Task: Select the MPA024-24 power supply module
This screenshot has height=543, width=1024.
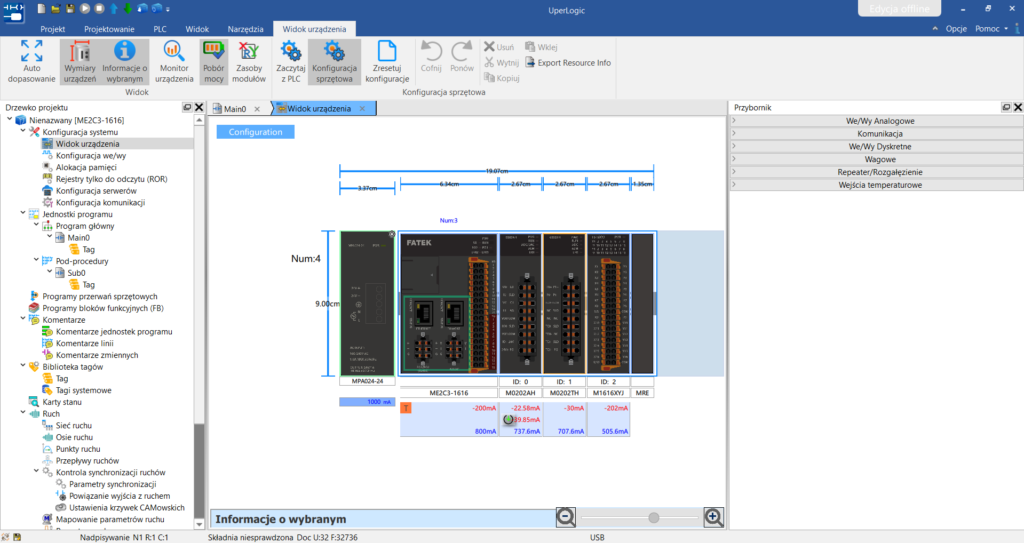Action: (367, 303)
